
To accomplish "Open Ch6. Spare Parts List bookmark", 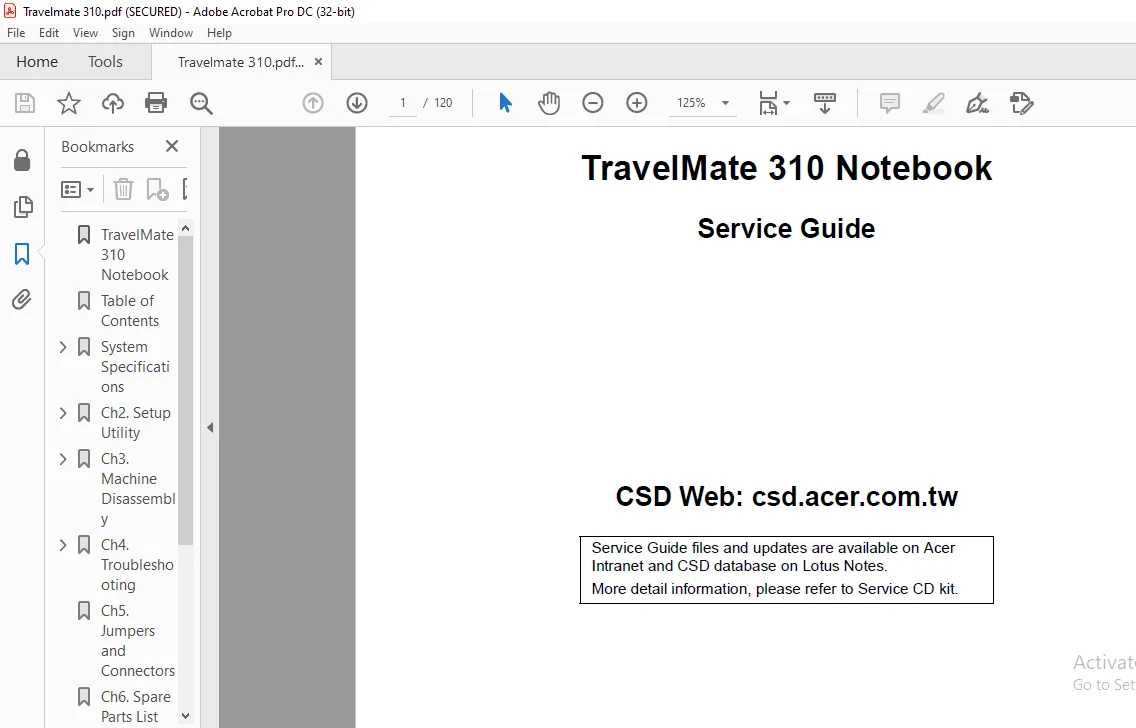I will 136,707.
